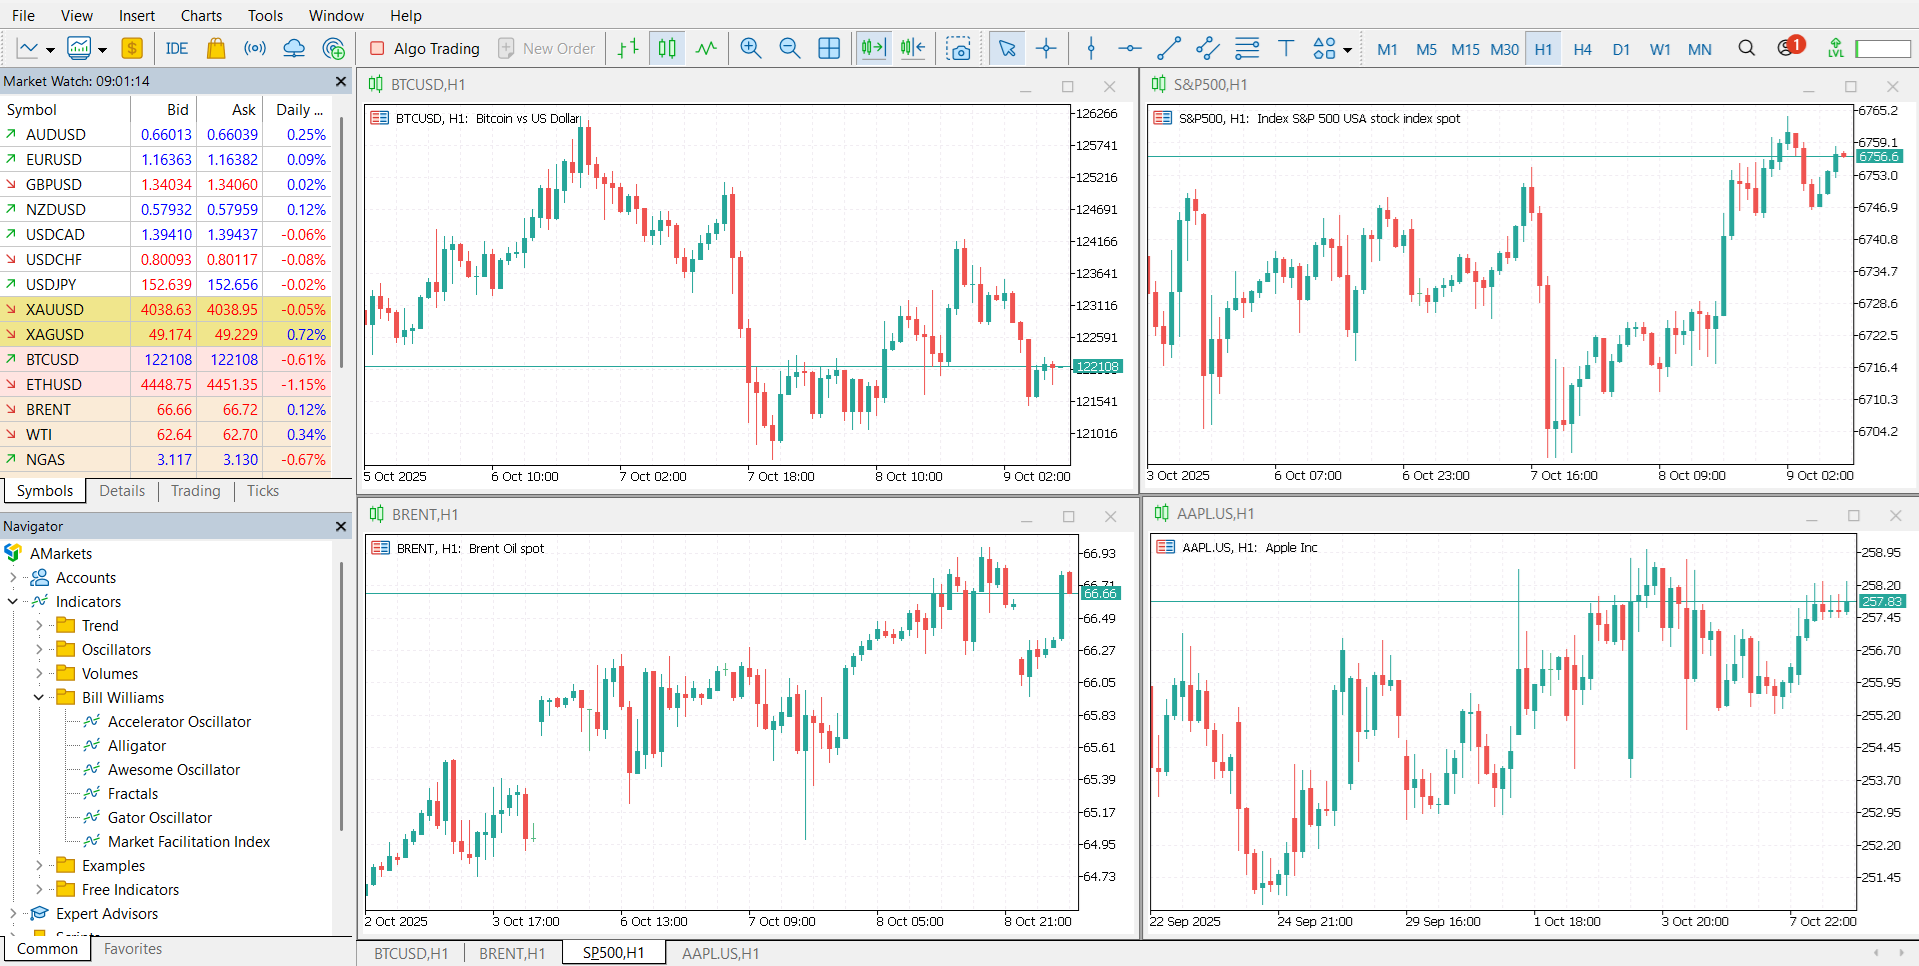Switch chart to line chart display
This screenshot has height=966, width=1919.
click(x=706, y=48)
